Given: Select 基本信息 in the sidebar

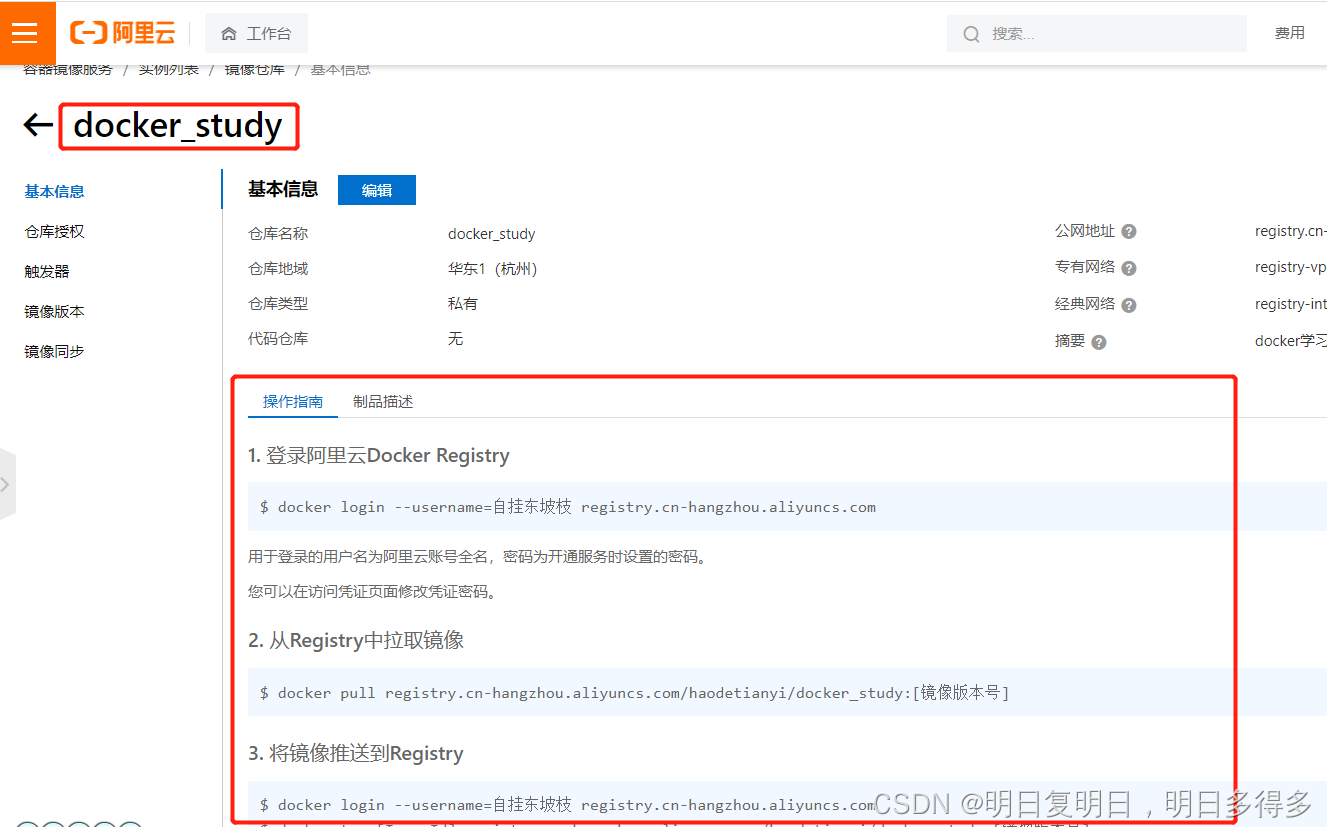Looking at the screenshot, I should coord(55,191).
